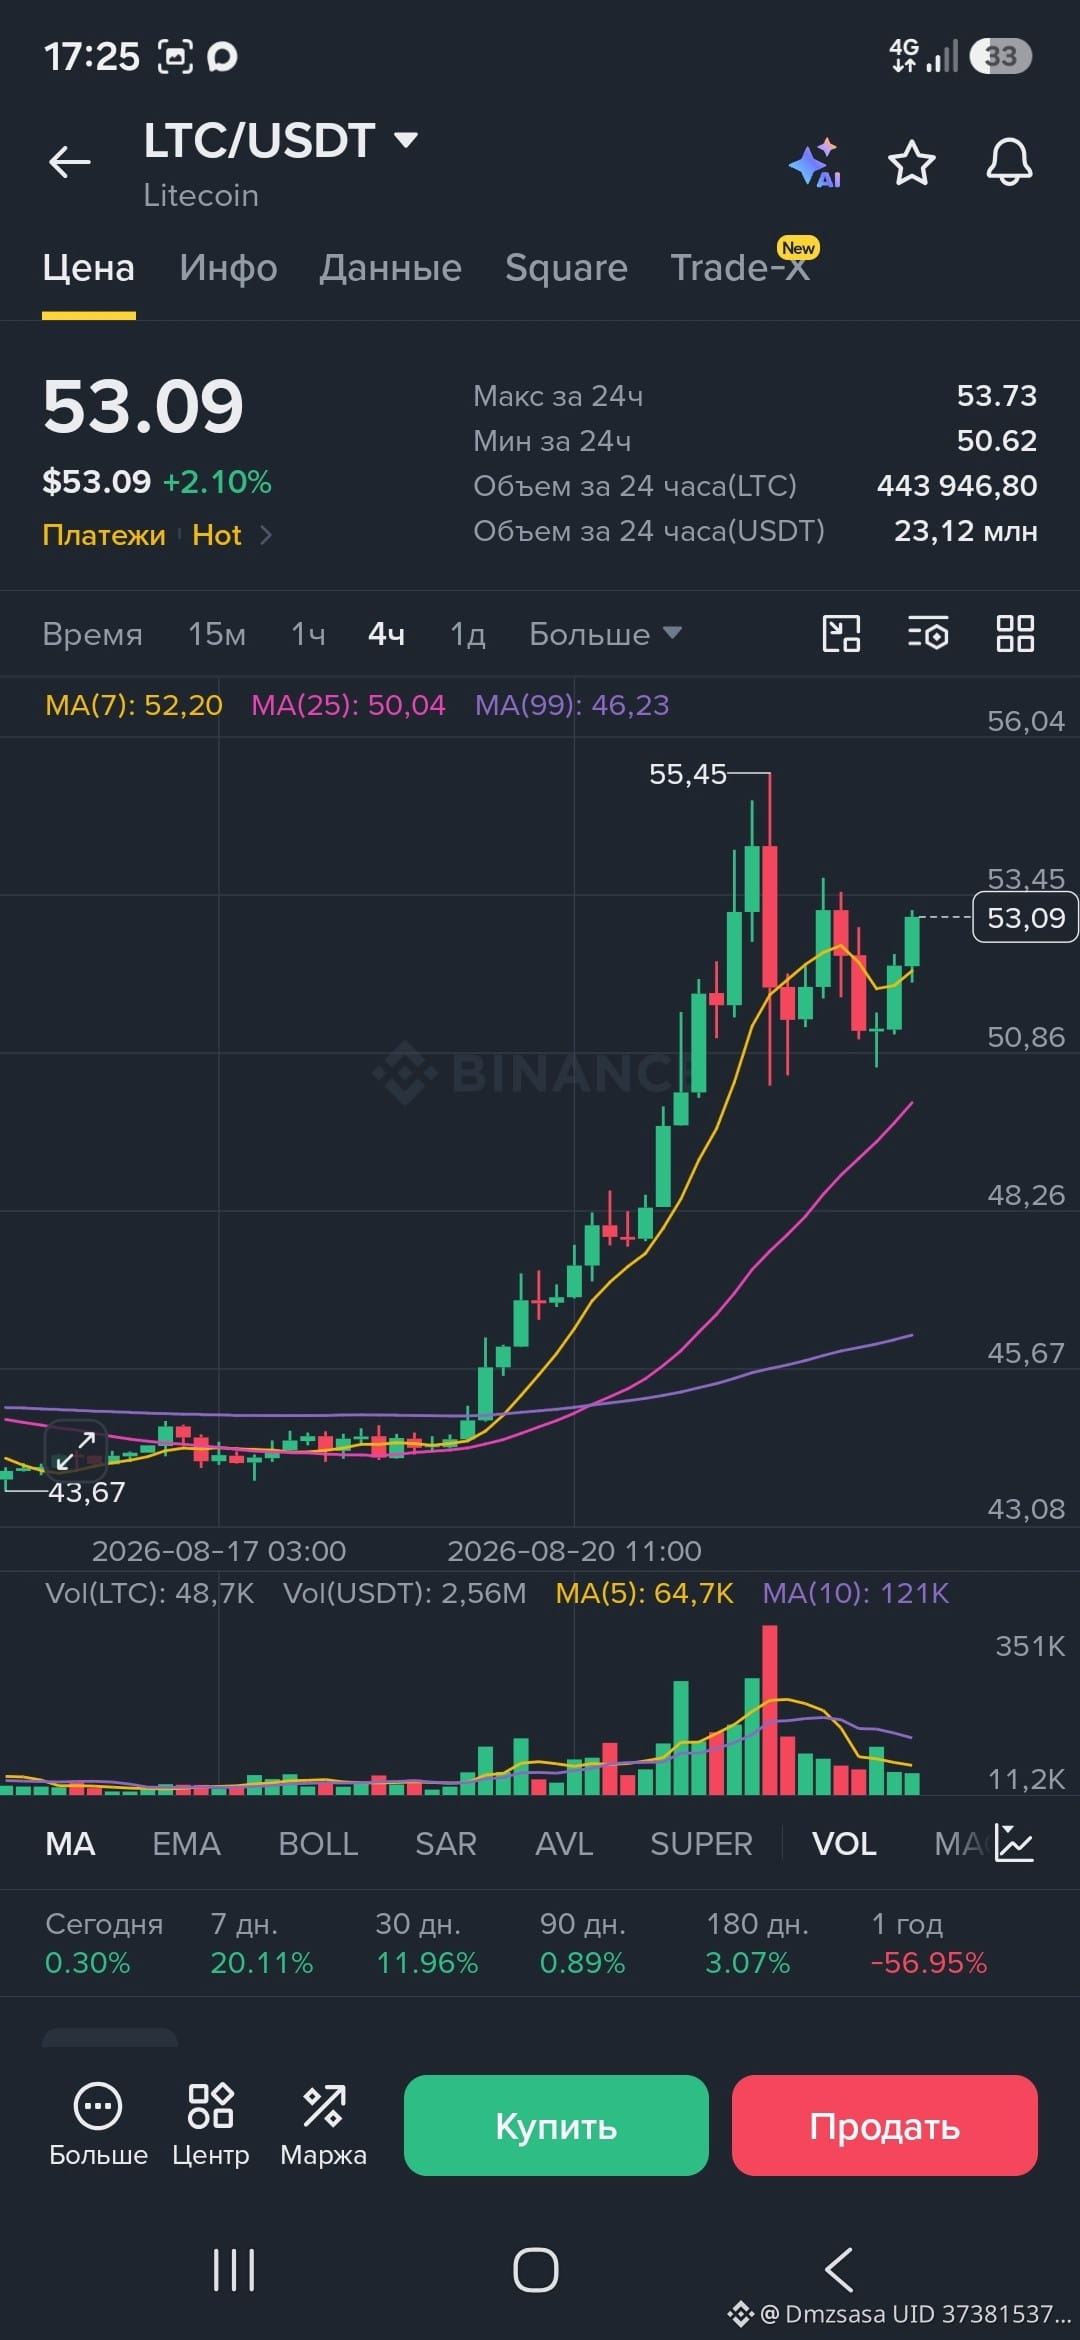Tap the 55,45 high price marker

tap(687, 774)
